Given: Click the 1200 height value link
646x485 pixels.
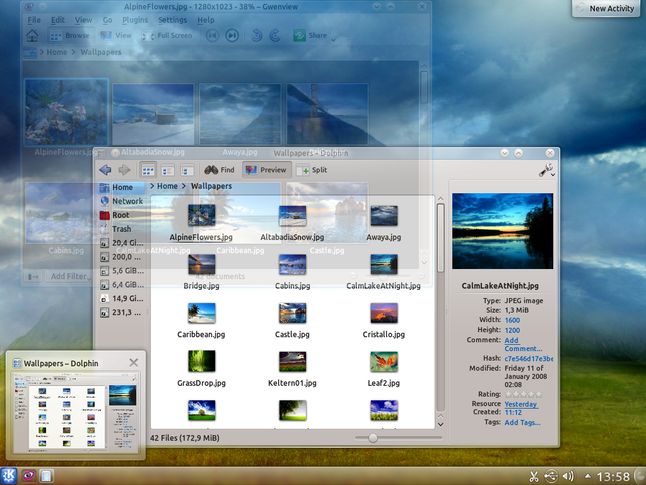Looking at the screenshot, I should point(512,330).
